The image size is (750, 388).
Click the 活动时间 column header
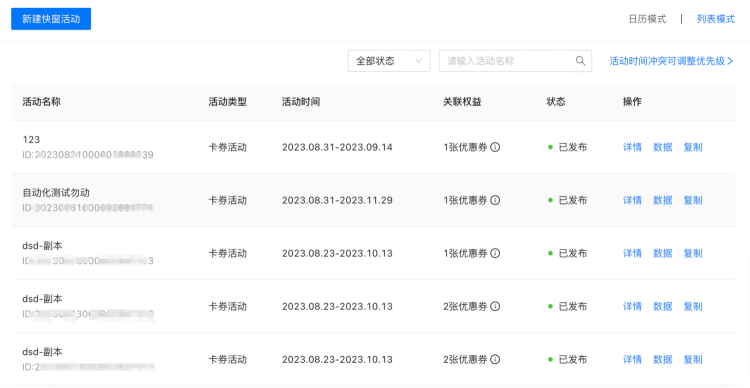point(301,102)
